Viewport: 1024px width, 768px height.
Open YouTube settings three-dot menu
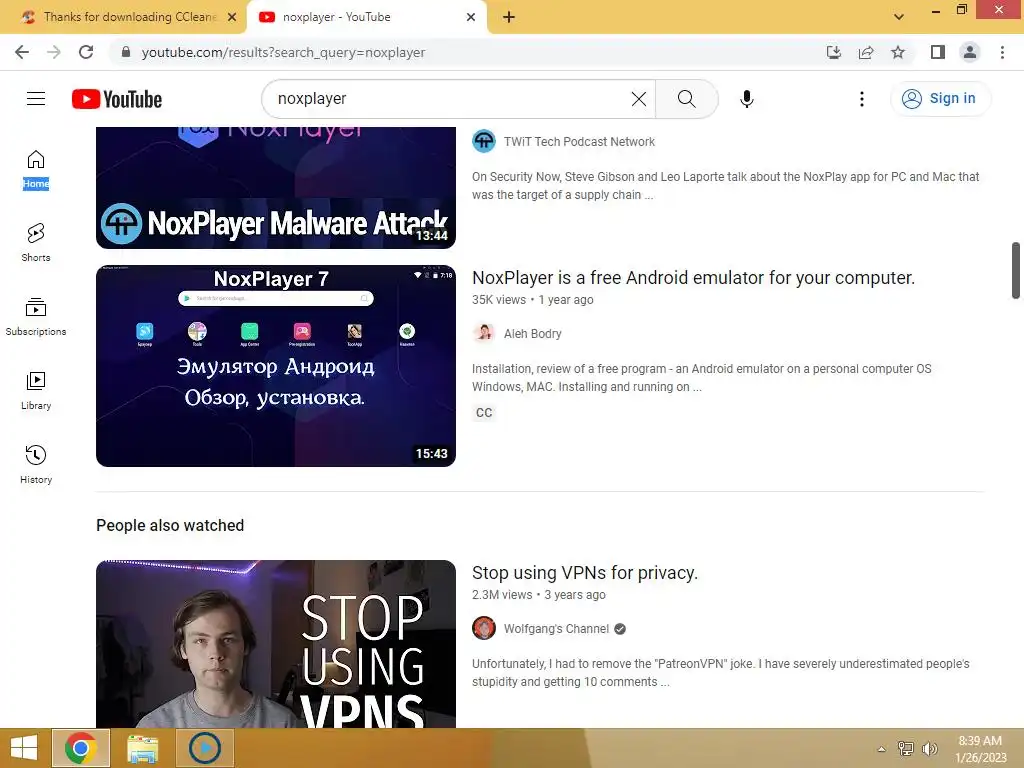[x=861, y=99]
